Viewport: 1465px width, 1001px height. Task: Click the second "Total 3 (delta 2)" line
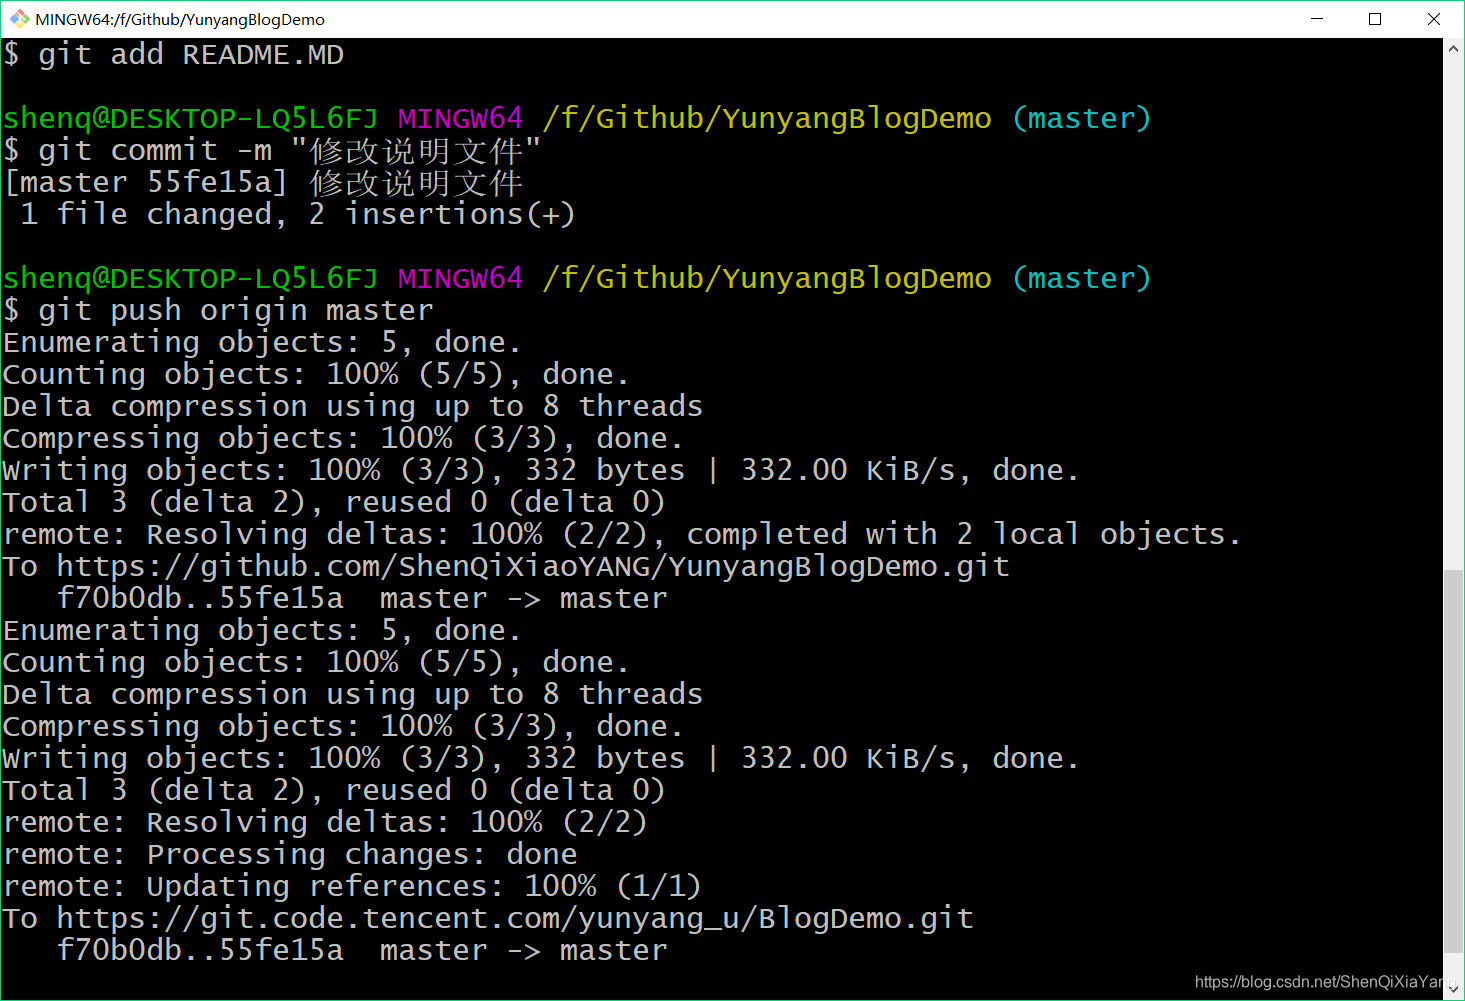(x=334, y=791)
